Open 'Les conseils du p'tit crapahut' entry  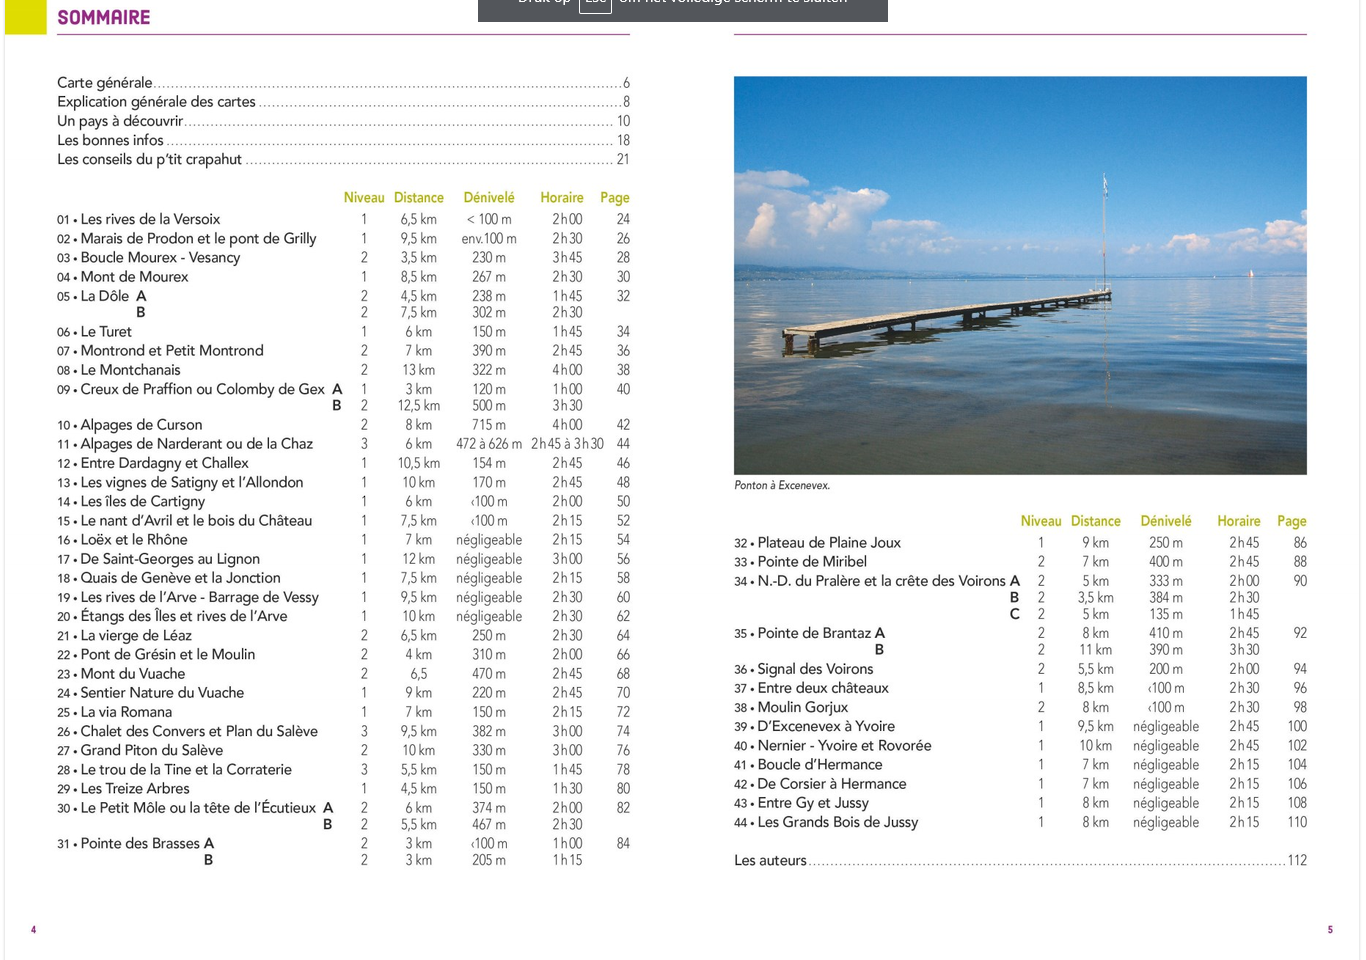click(x=149, y=159)
